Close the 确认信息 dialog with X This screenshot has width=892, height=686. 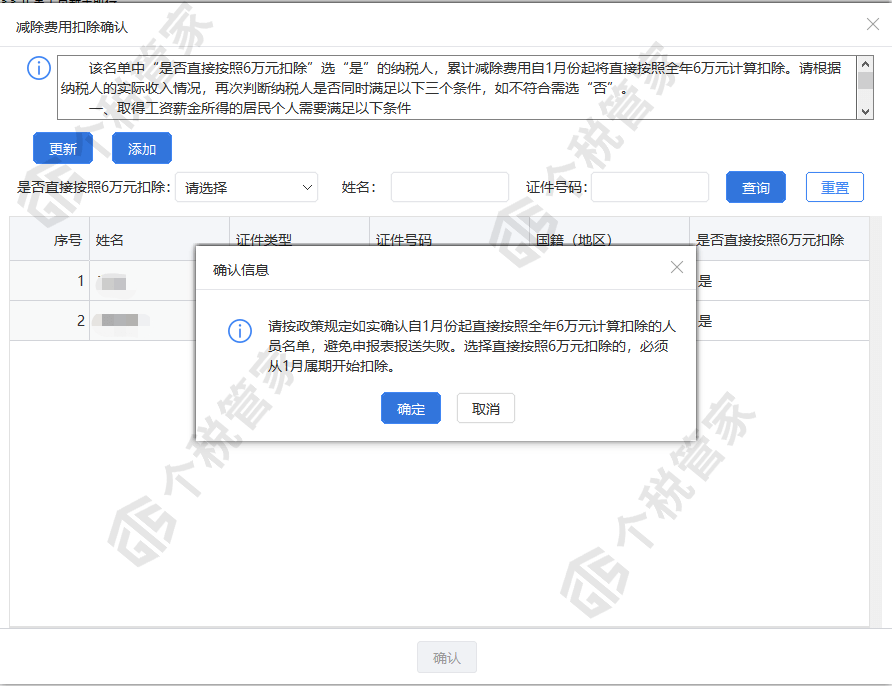click(x=676, y=267)
